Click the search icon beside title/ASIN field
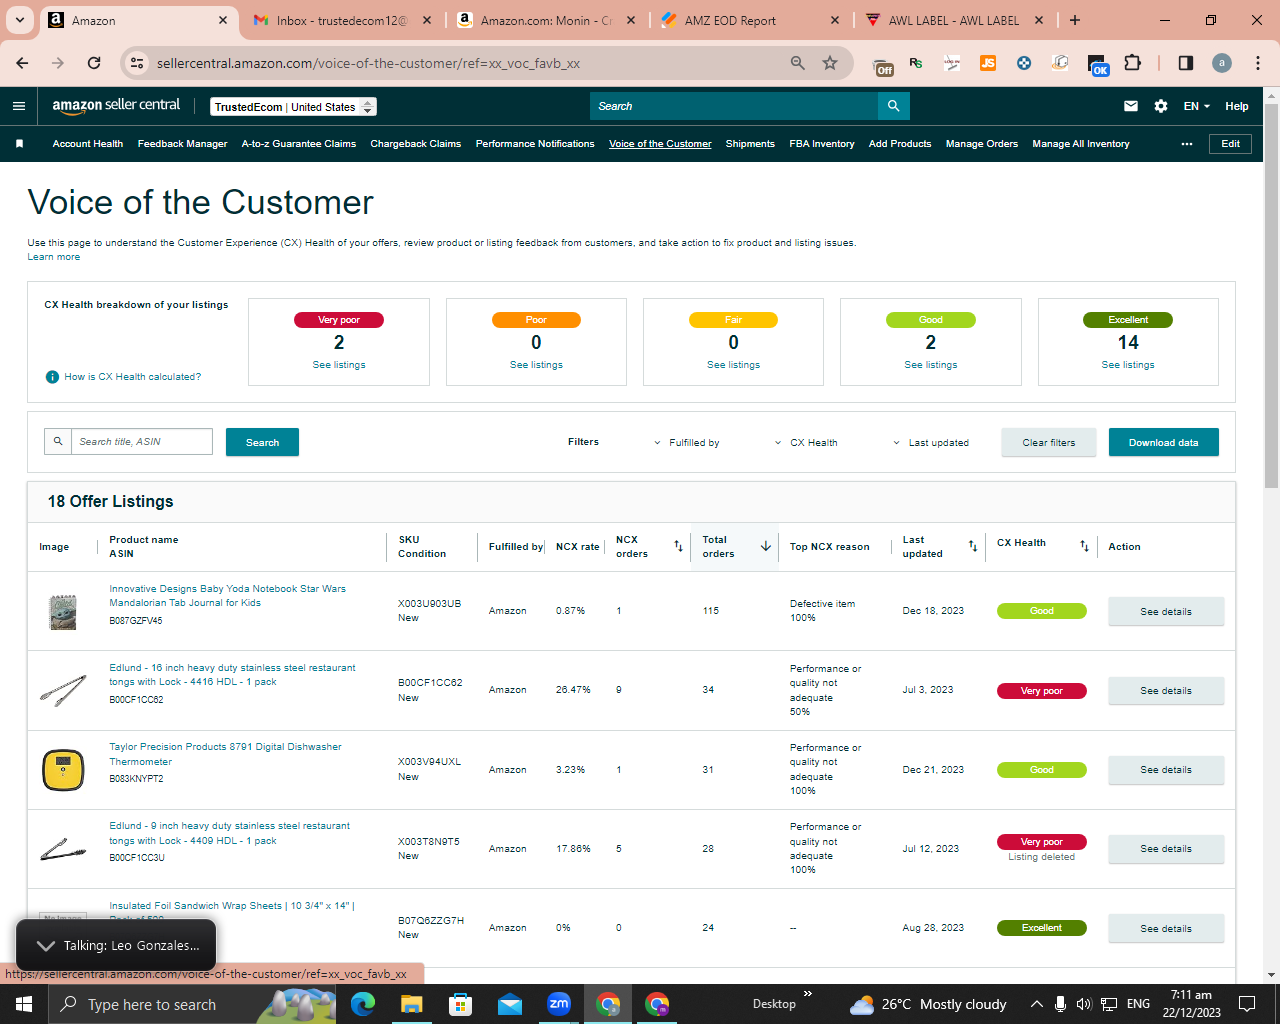Screen dimensions: 1280x1024 click(x=58, y=442)
